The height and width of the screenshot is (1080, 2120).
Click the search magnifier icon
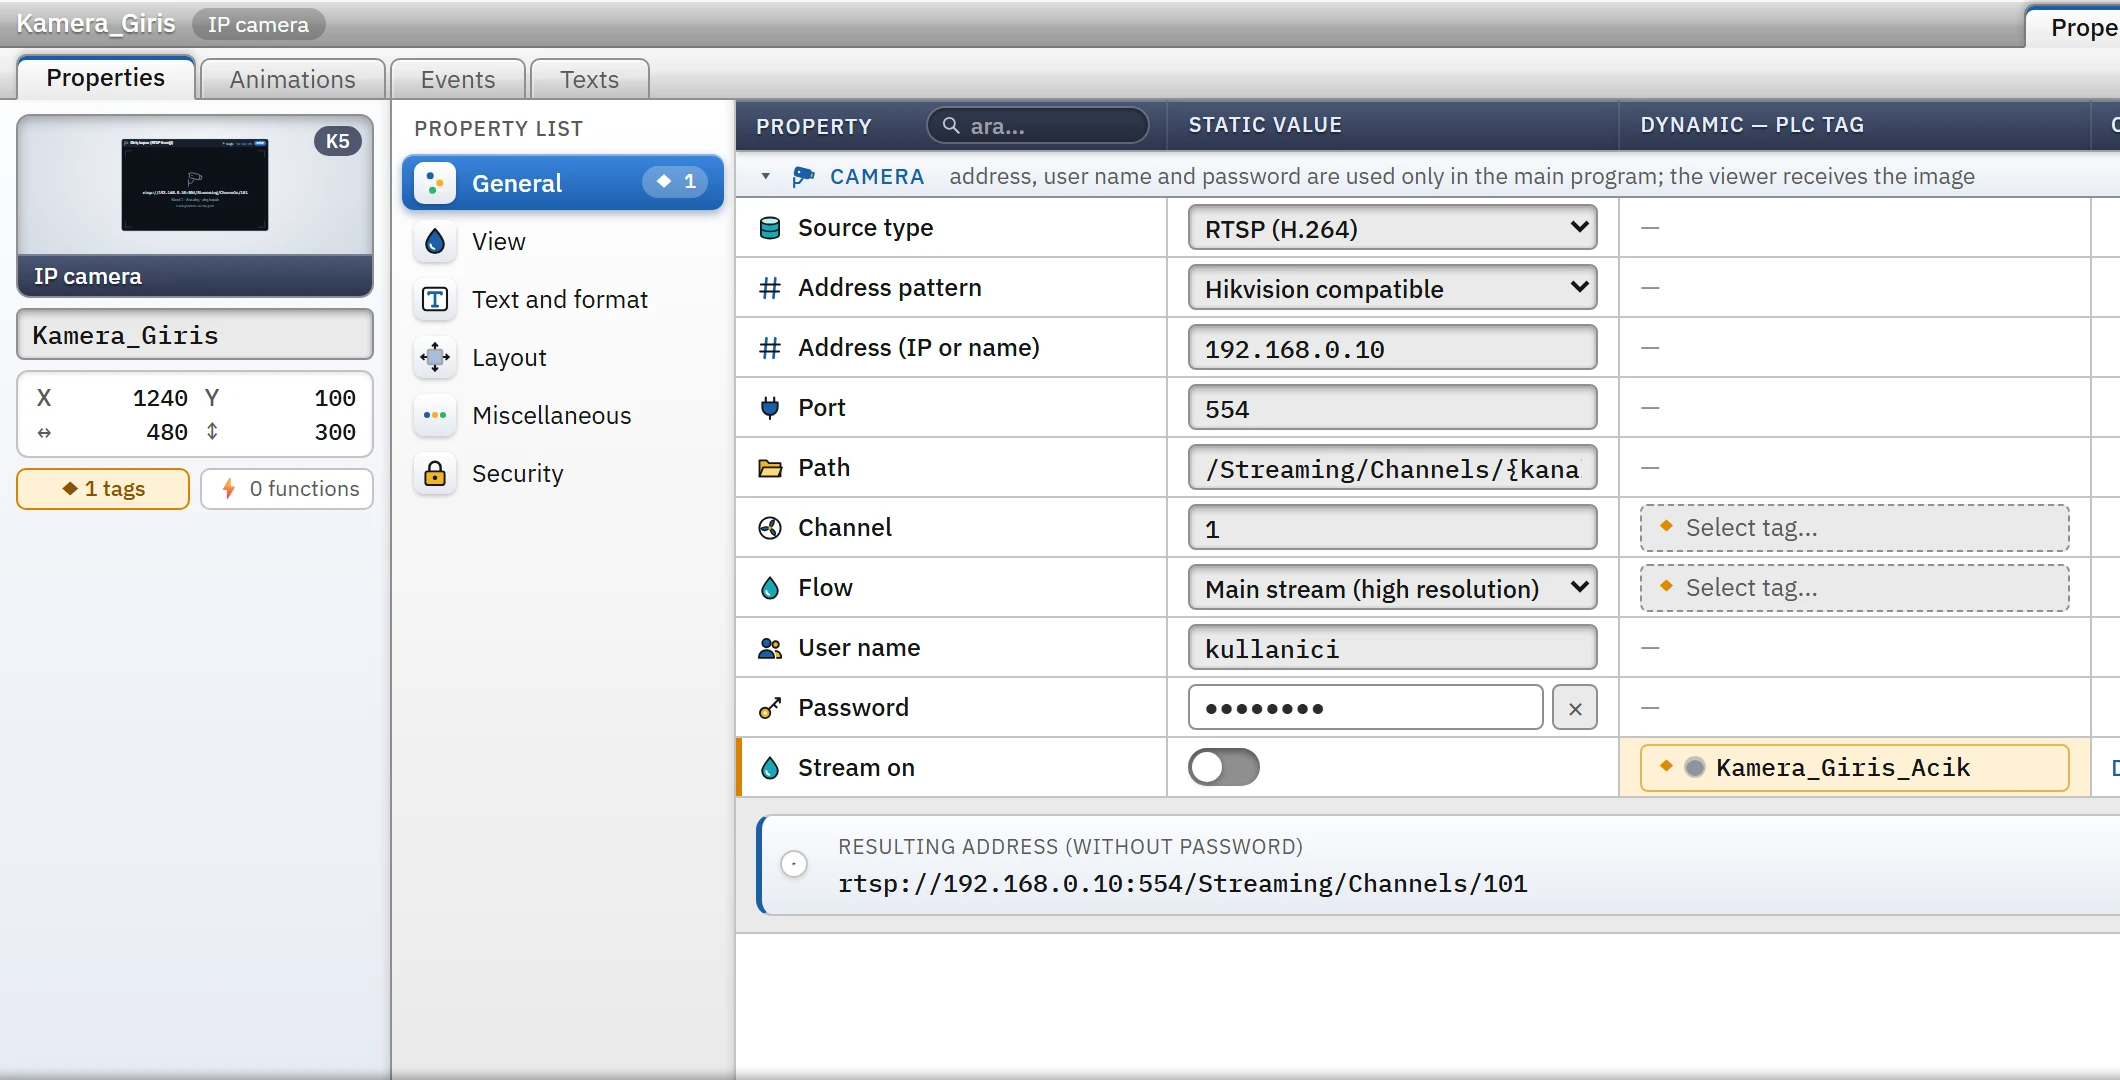tap(951, 126)
